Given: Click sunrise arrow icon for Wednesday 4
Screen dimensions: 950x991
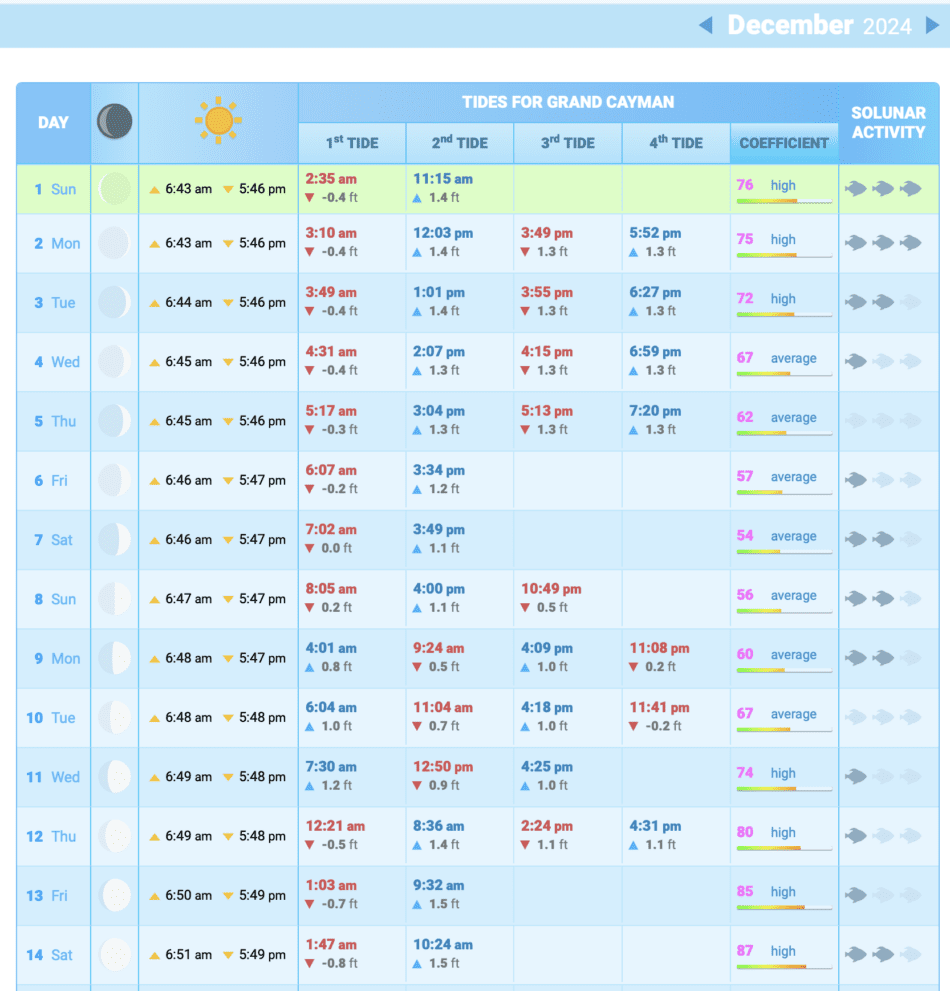Looking at the screenshot, I should coord(154,362).
